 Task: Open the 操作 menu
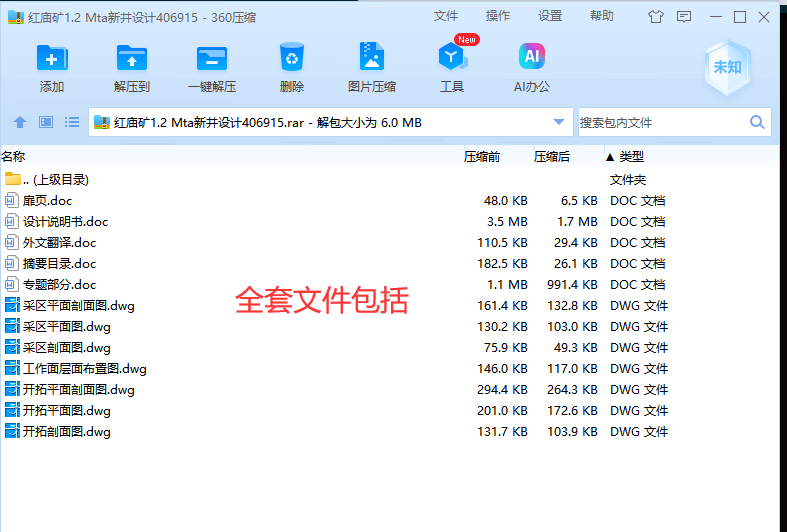tap(498, 16)
